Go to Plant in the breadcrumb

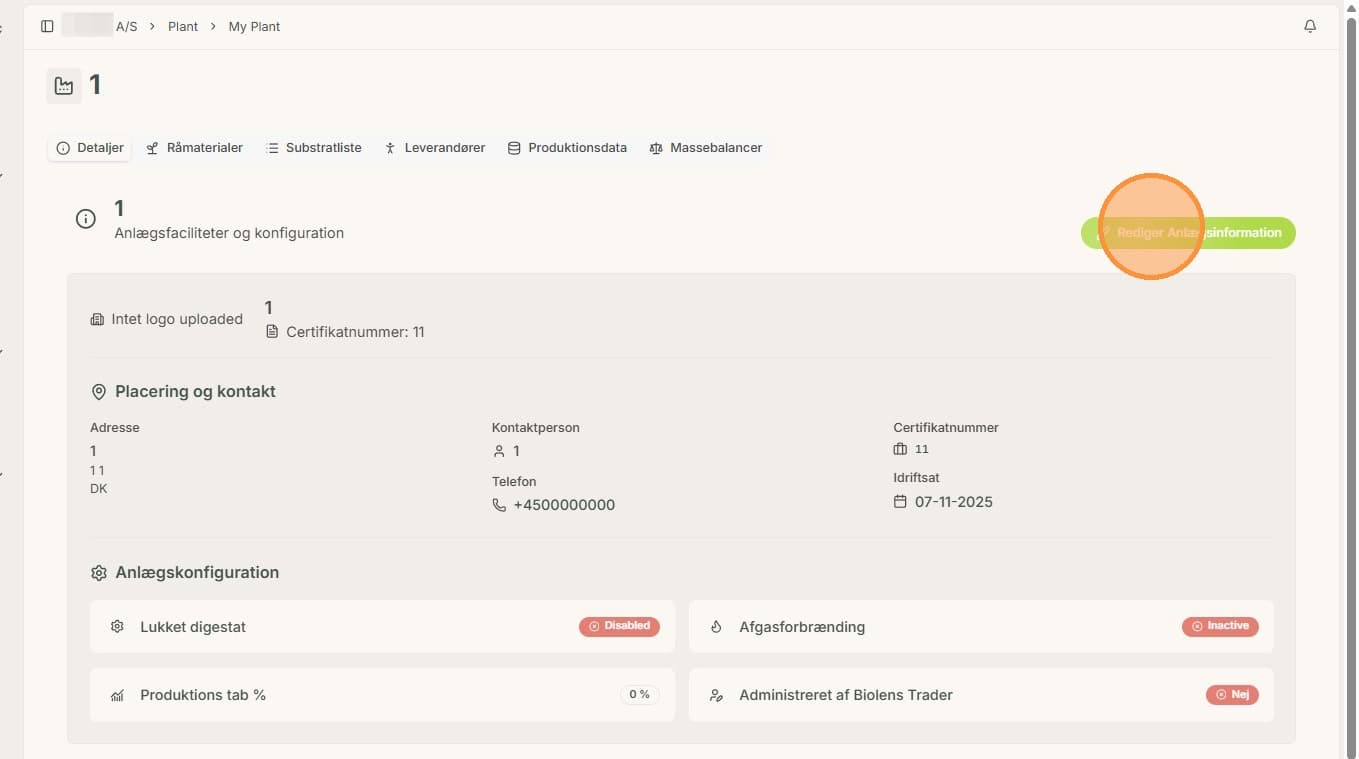click(x=183, y=27)
